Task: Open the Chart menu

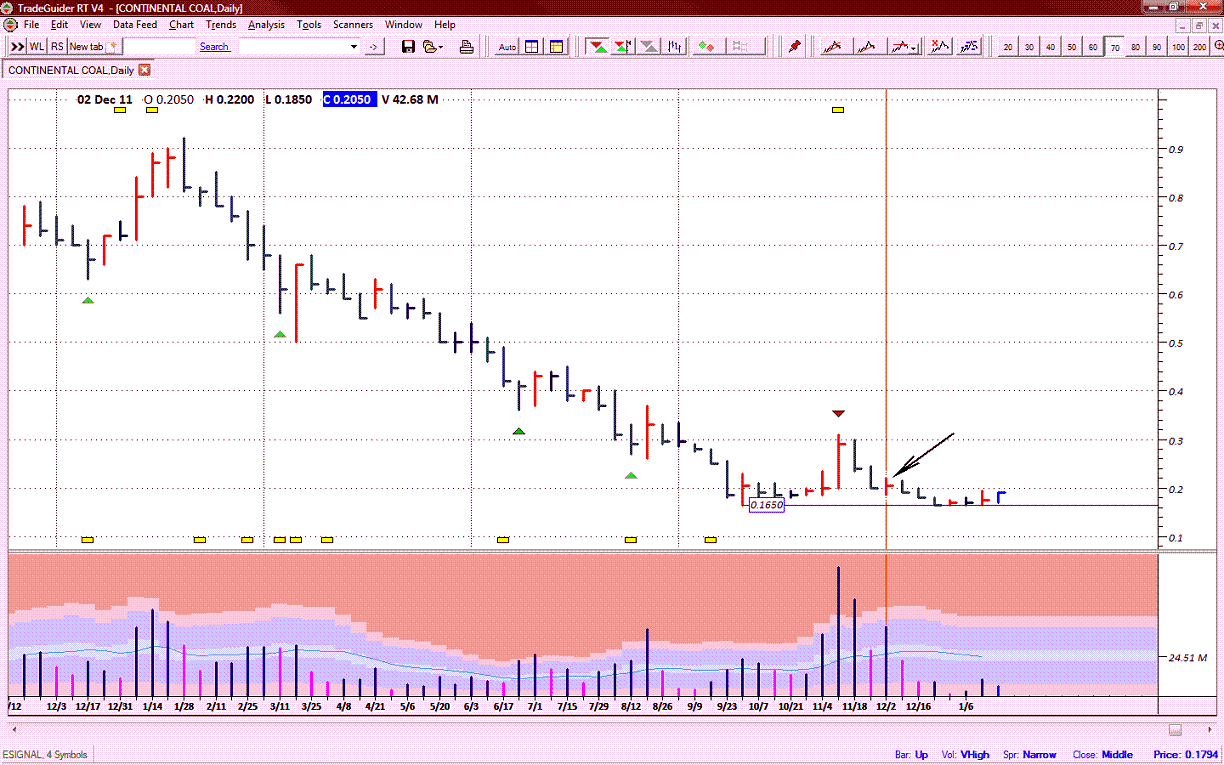Action: point(182,24)
